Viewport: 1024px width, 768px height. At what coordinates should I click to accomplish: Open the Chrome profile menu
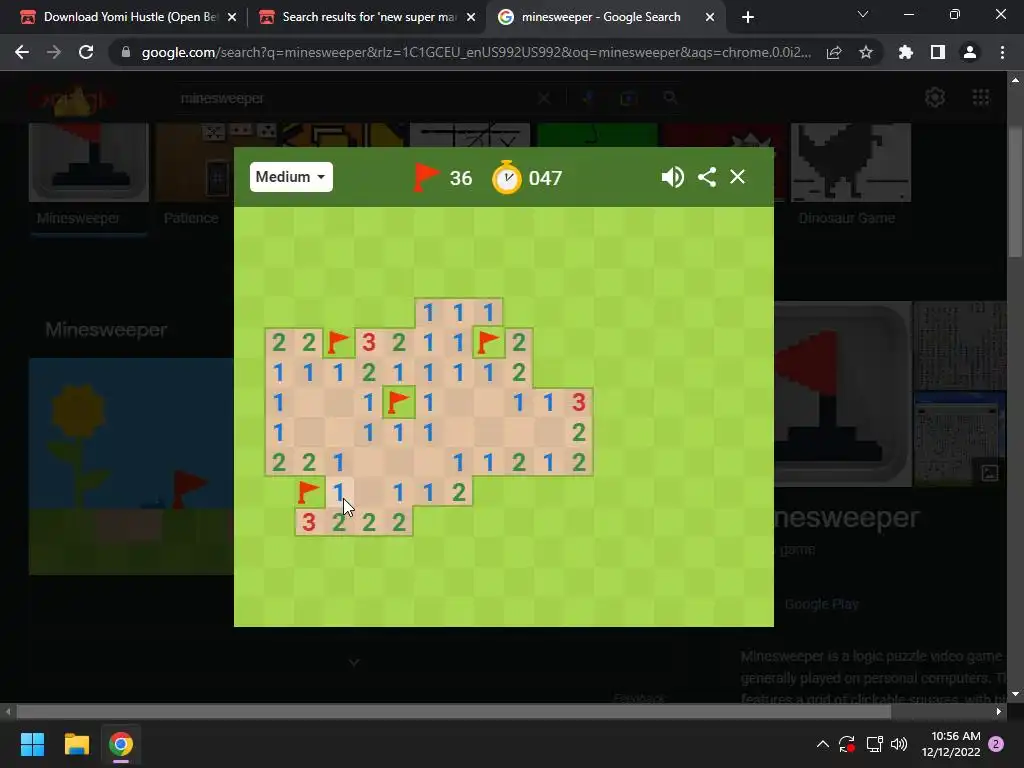970,52
